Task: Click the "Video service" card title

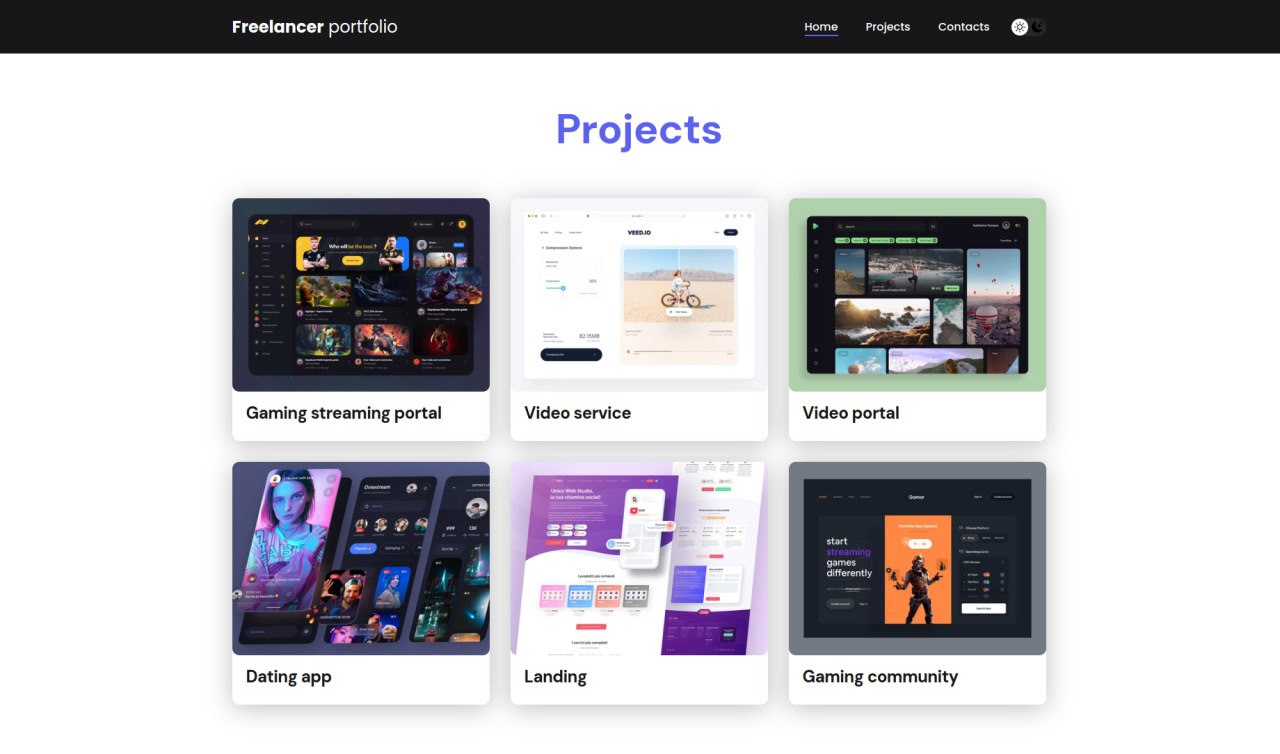Action: [x=577, y=413]
